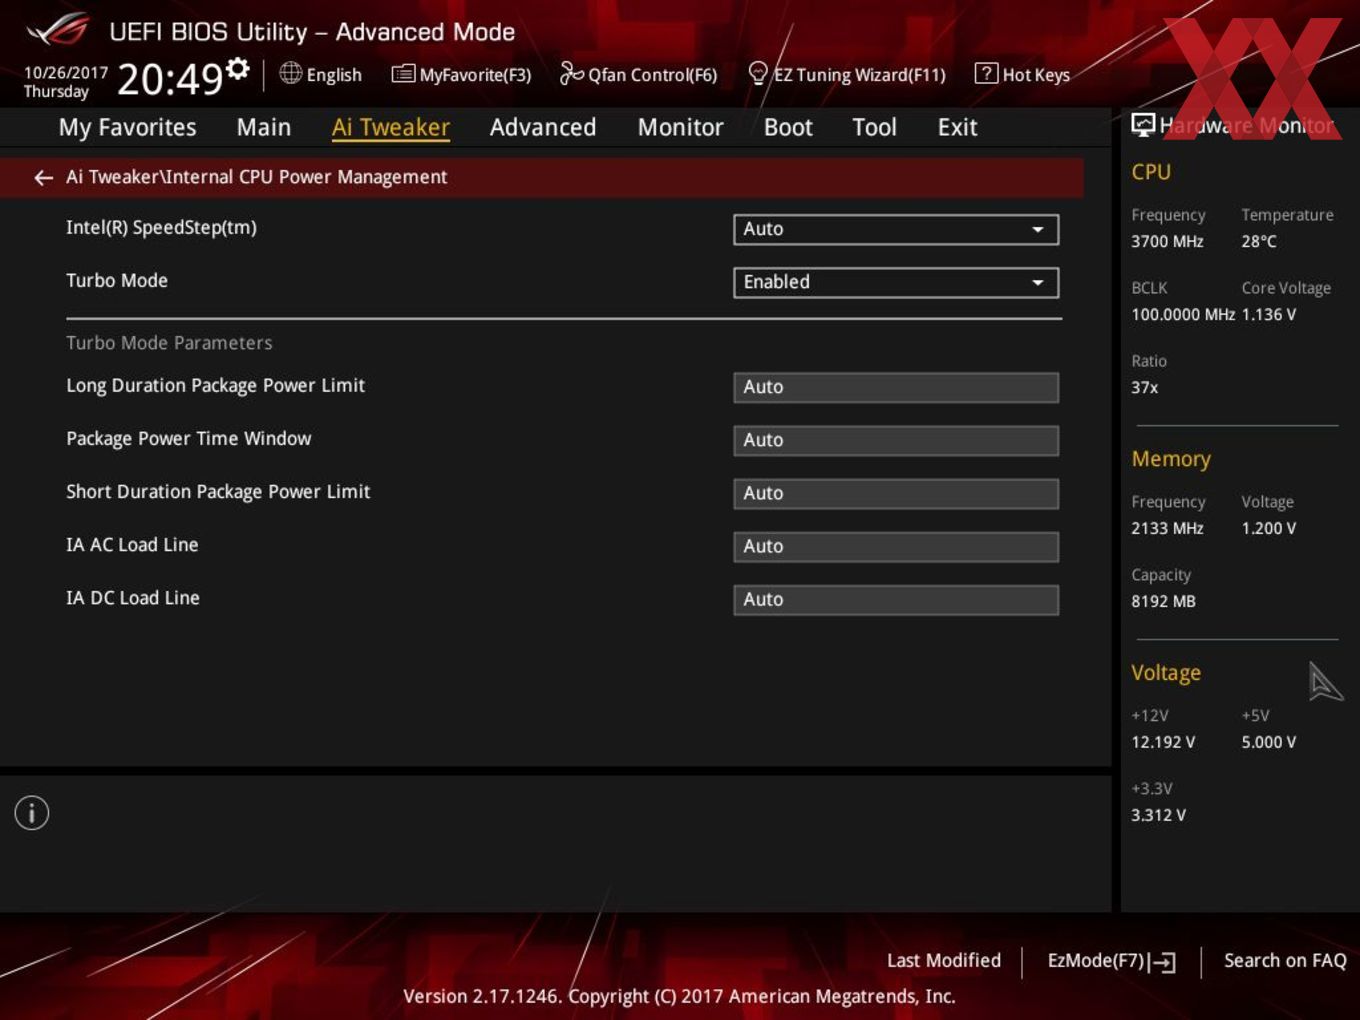Click the EZ Tuning Wizard bulb icon

click(x=758, y=73)
